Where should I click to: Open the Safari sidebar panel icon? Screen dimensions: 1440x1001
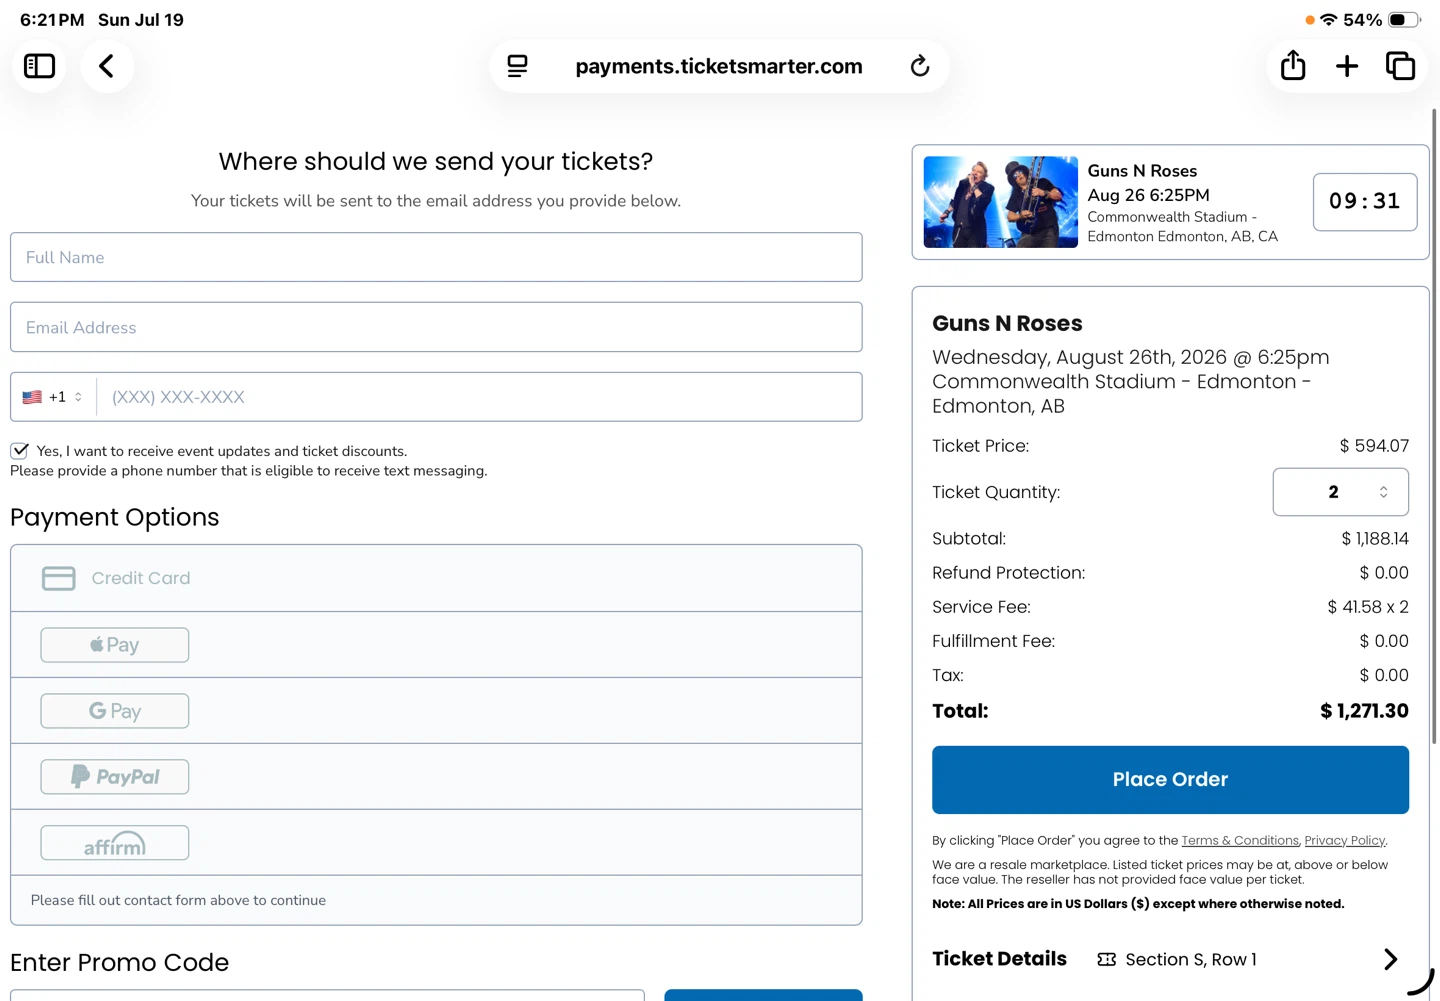(x=39, y=66)
